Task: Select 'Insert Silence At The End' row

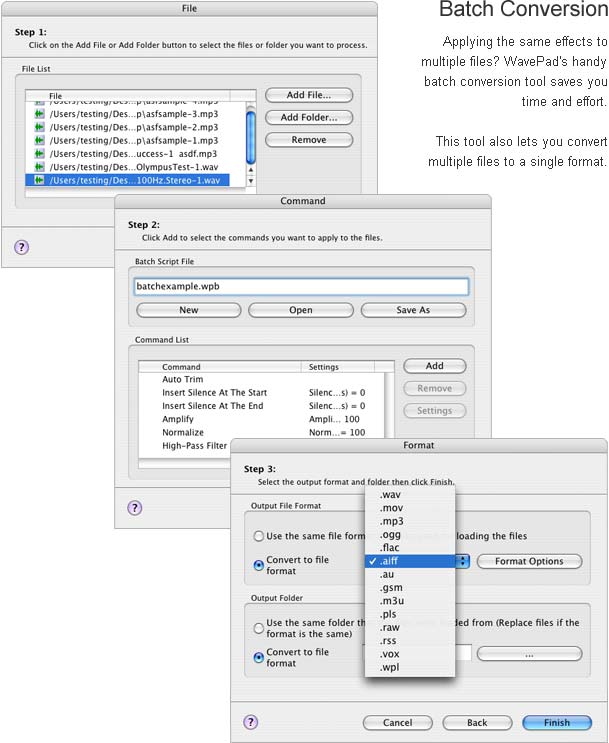Action: [262, 406]
